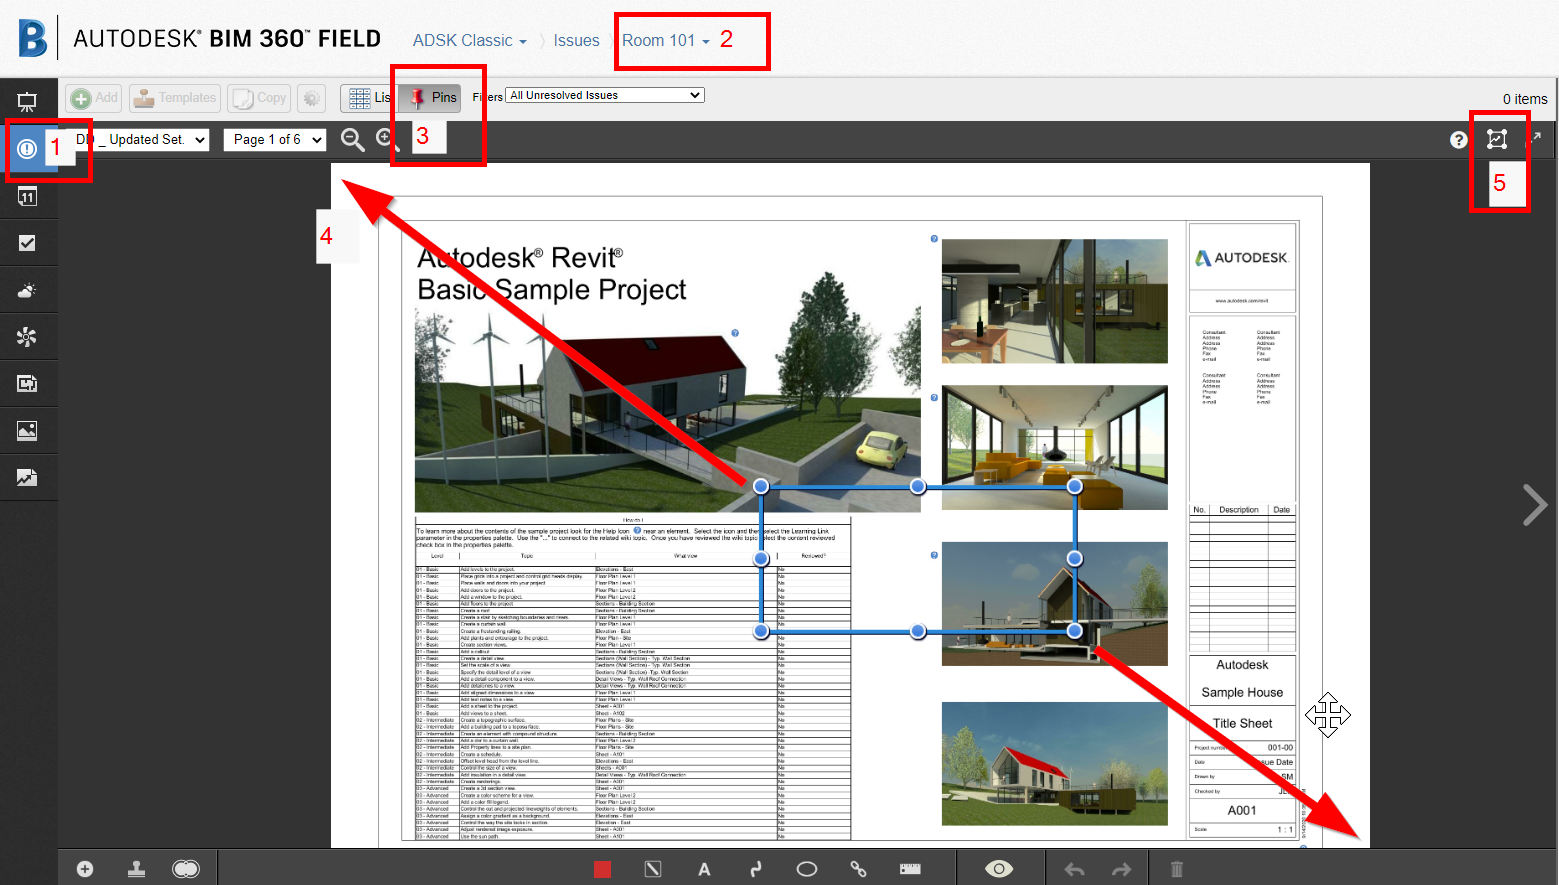
Task: Select the text annotation tool
Action: (x=704, y=868)
